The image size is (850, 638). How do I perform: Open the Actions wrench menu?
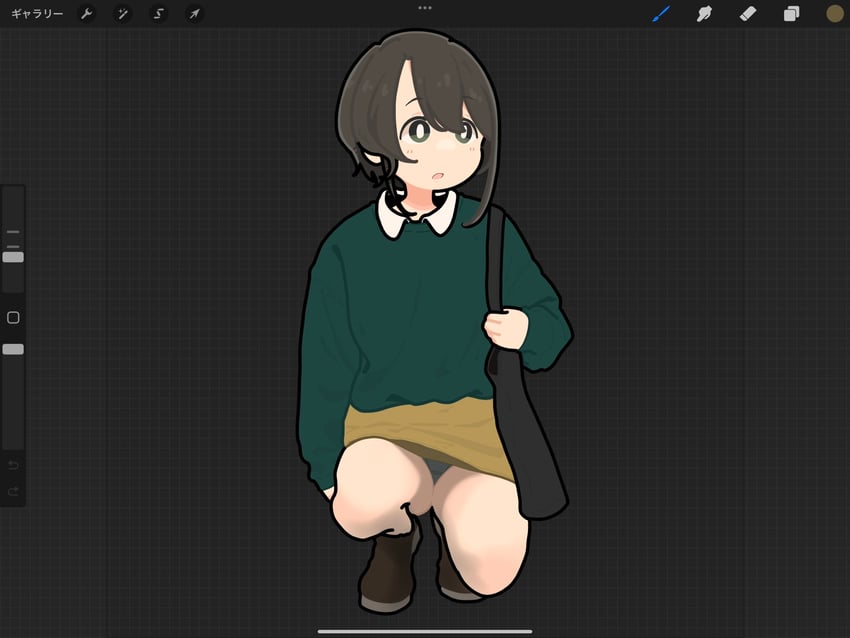click(86, 14)
